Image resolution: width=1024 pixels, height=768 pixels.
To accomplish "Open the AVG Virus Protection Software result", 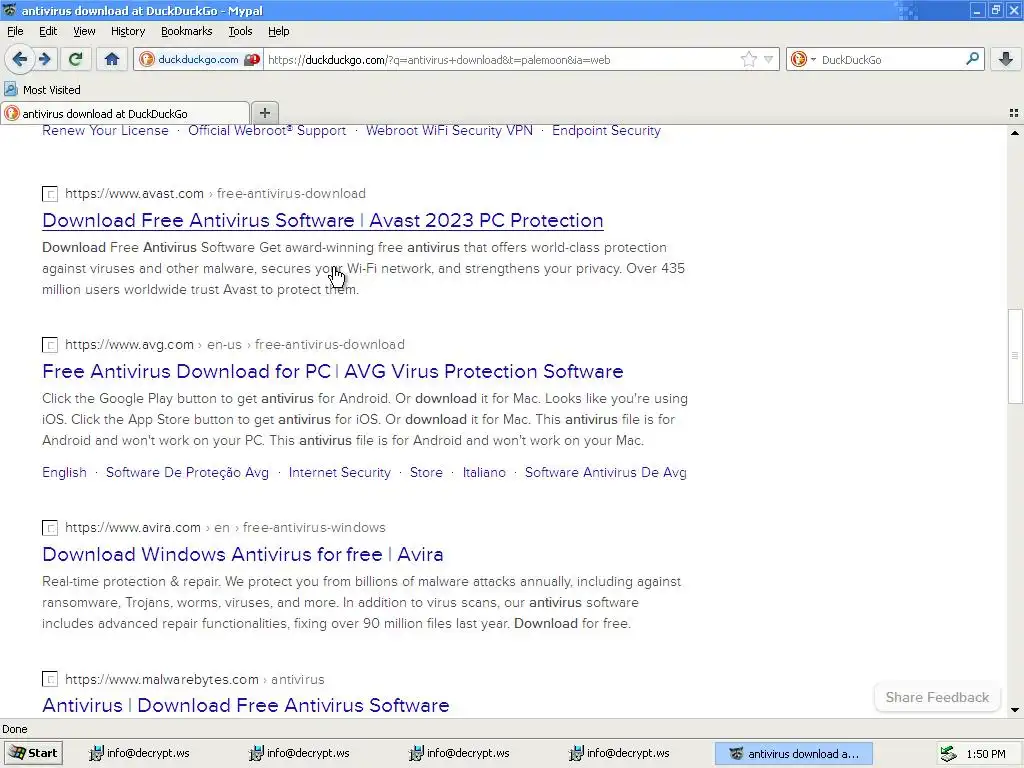I will (332, 371).
